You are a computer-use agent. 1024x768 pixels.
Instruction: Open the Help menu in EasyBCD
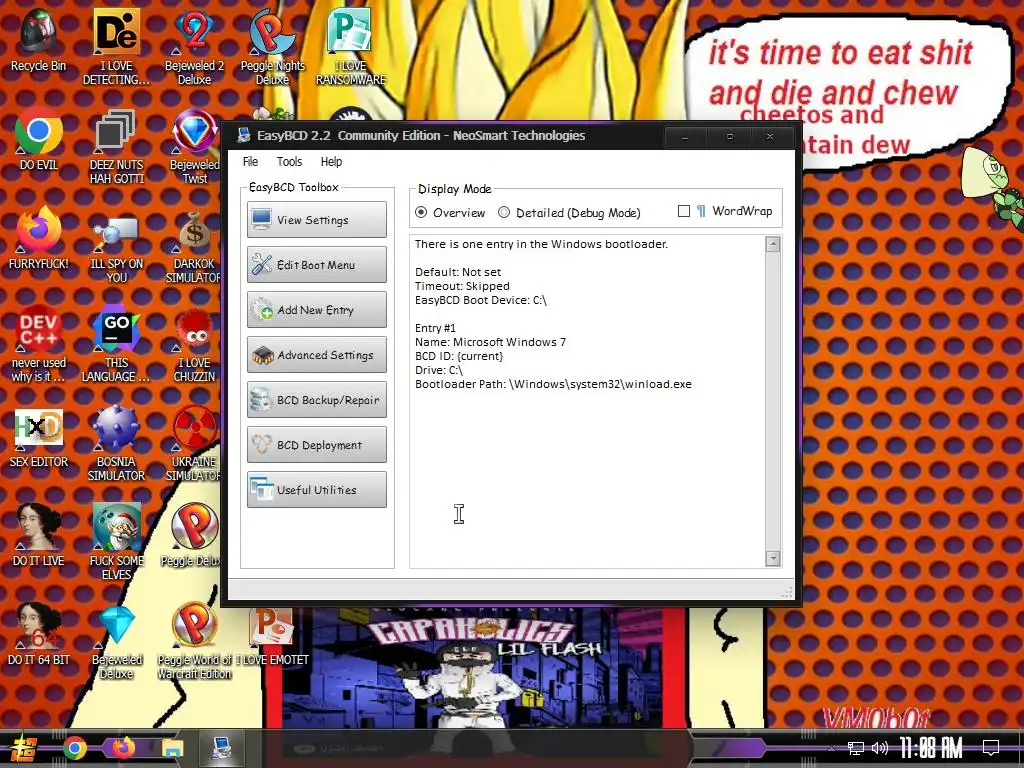tap(331, 162)
